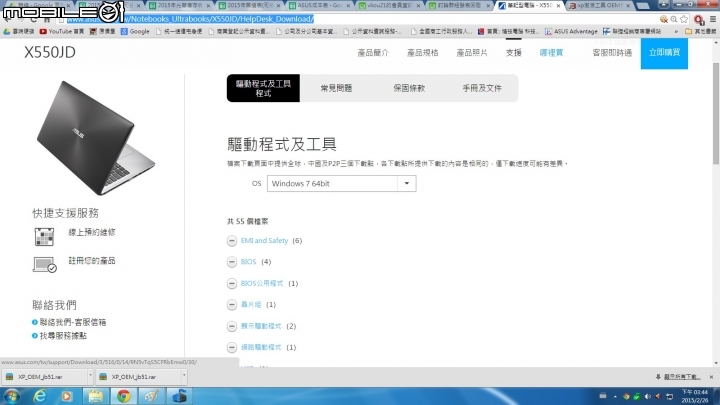Click the 線上預約維修 text link
This screenshot has width=720, height=405.
[x=92, y=232]
